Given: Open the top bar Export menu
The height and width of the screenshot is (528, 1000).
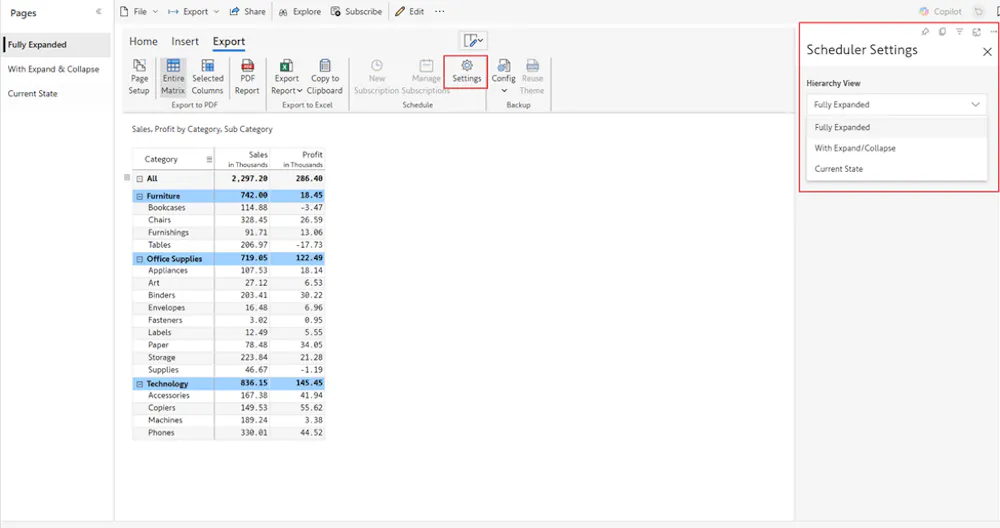Looking at the screenshot, I should tap(193, 11).
